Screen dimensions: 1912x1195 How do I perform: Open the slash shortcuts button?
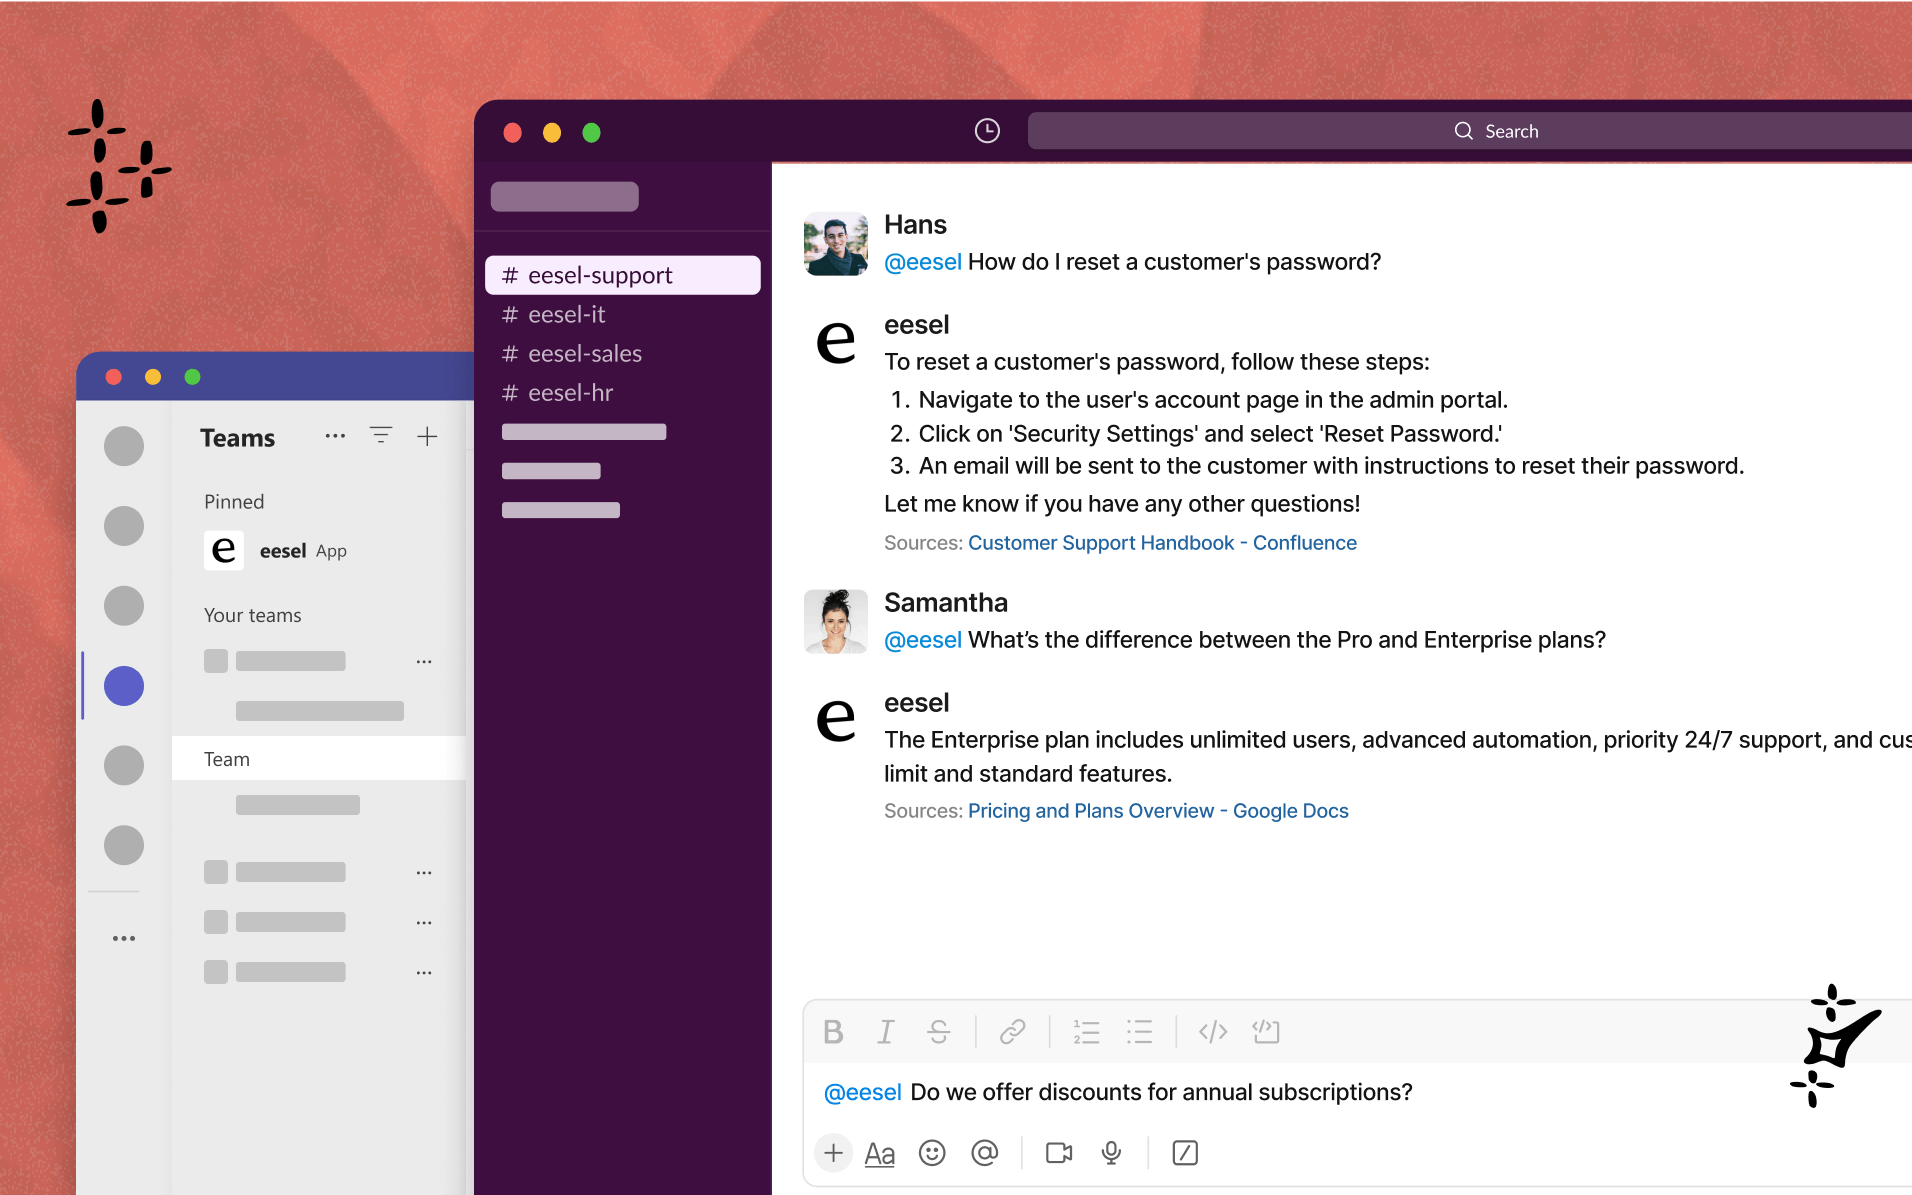(x=1185, y=1153)
